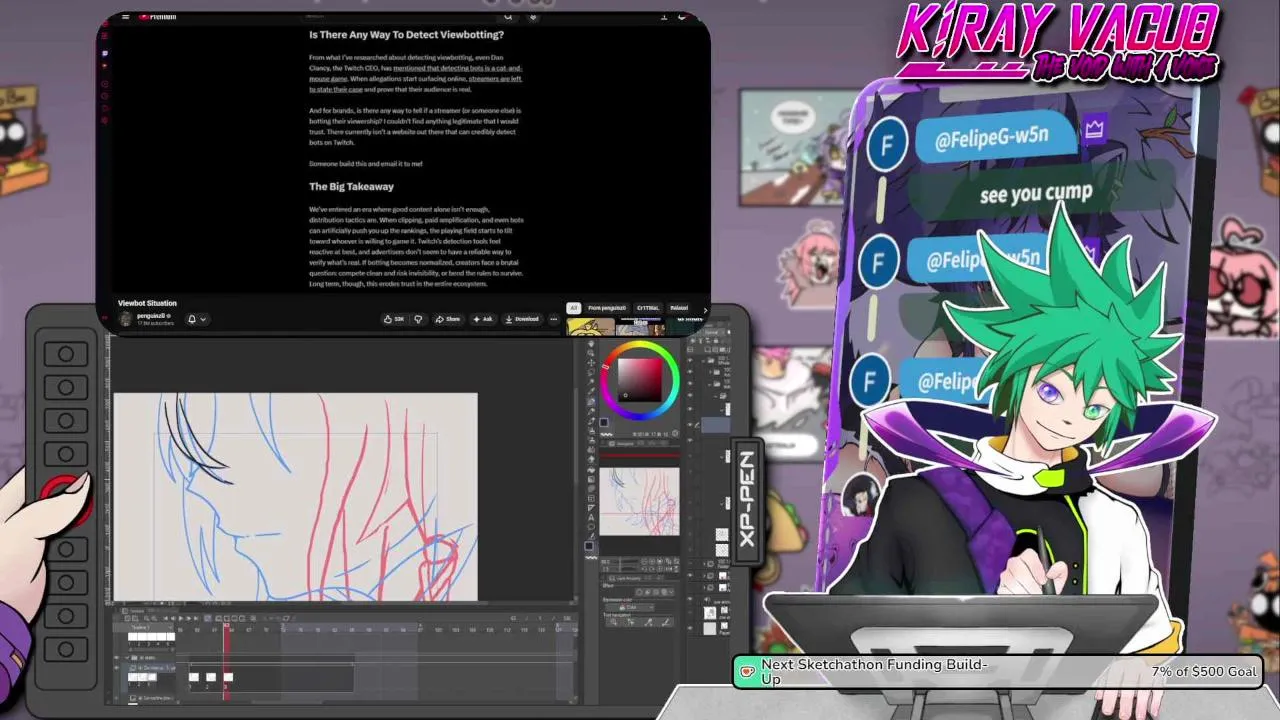The height and width of the screenshot is (720, 1280).
Task: Pick a shade in the color square
Action: tap(640, 380)
